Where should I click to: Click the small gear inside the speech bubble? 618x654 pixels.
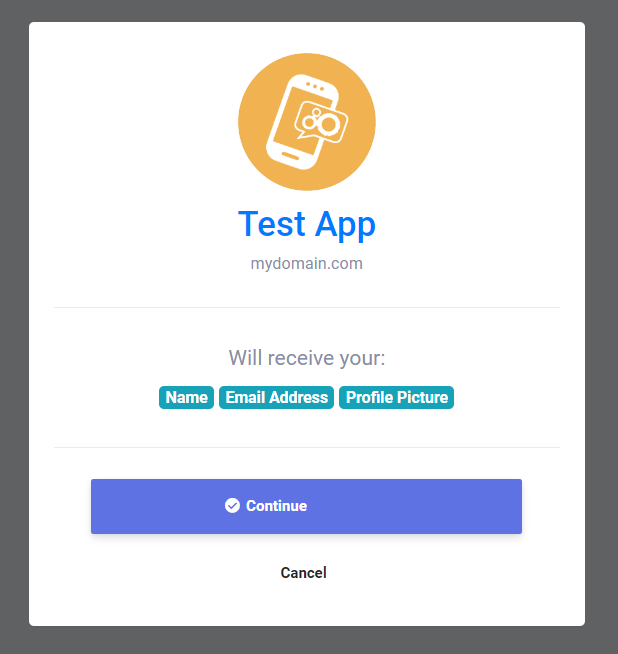tap(309, 122)
